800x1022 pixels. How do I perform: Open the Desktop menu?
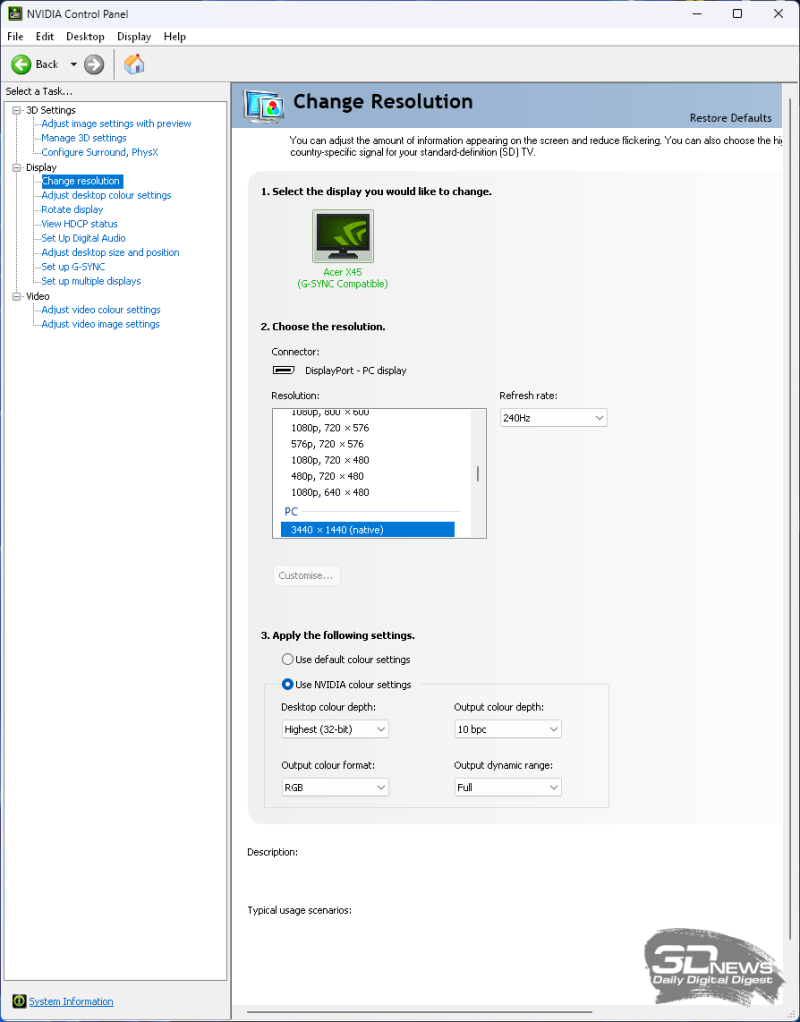click(85, 36)
